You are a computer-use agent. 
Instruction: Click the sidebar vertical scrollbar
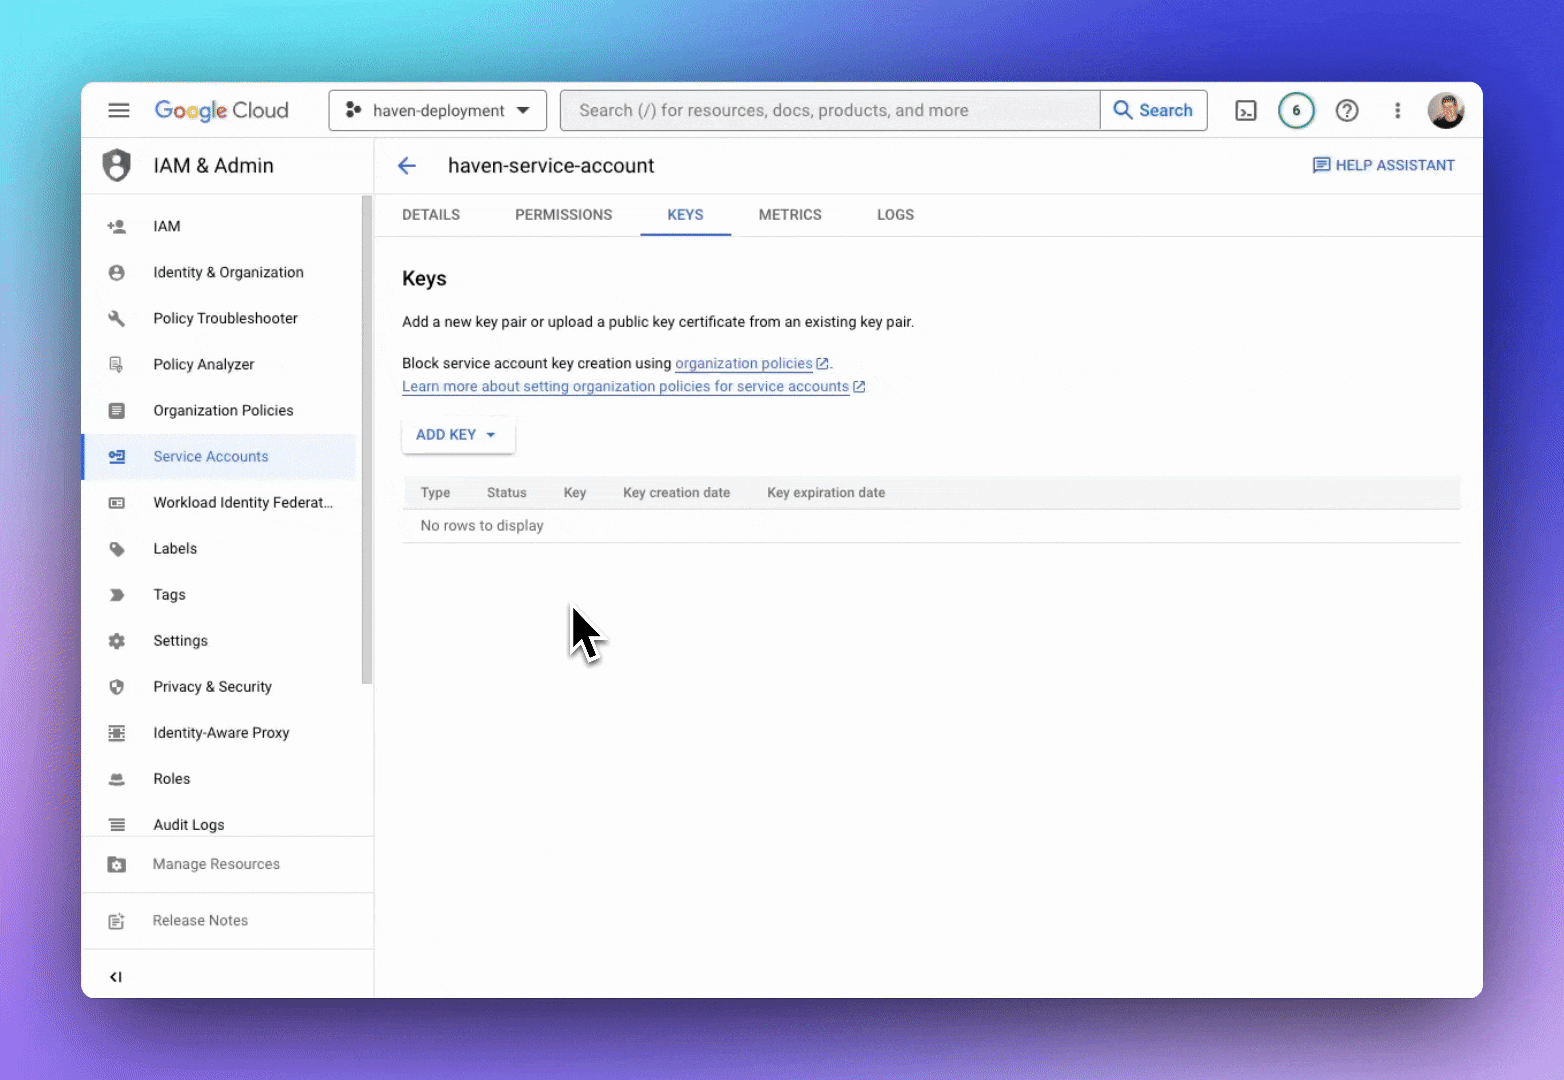tap(367, 440)
